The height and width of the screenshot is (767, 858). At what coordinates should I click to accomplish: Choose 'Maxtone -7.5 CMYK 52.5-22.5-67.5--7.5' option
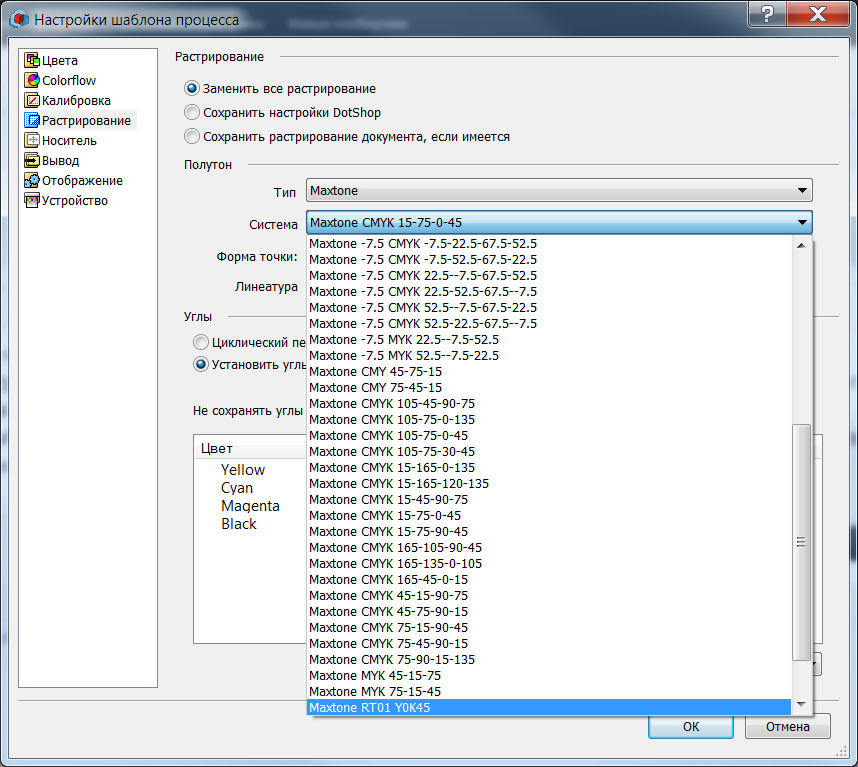point(549,323)
